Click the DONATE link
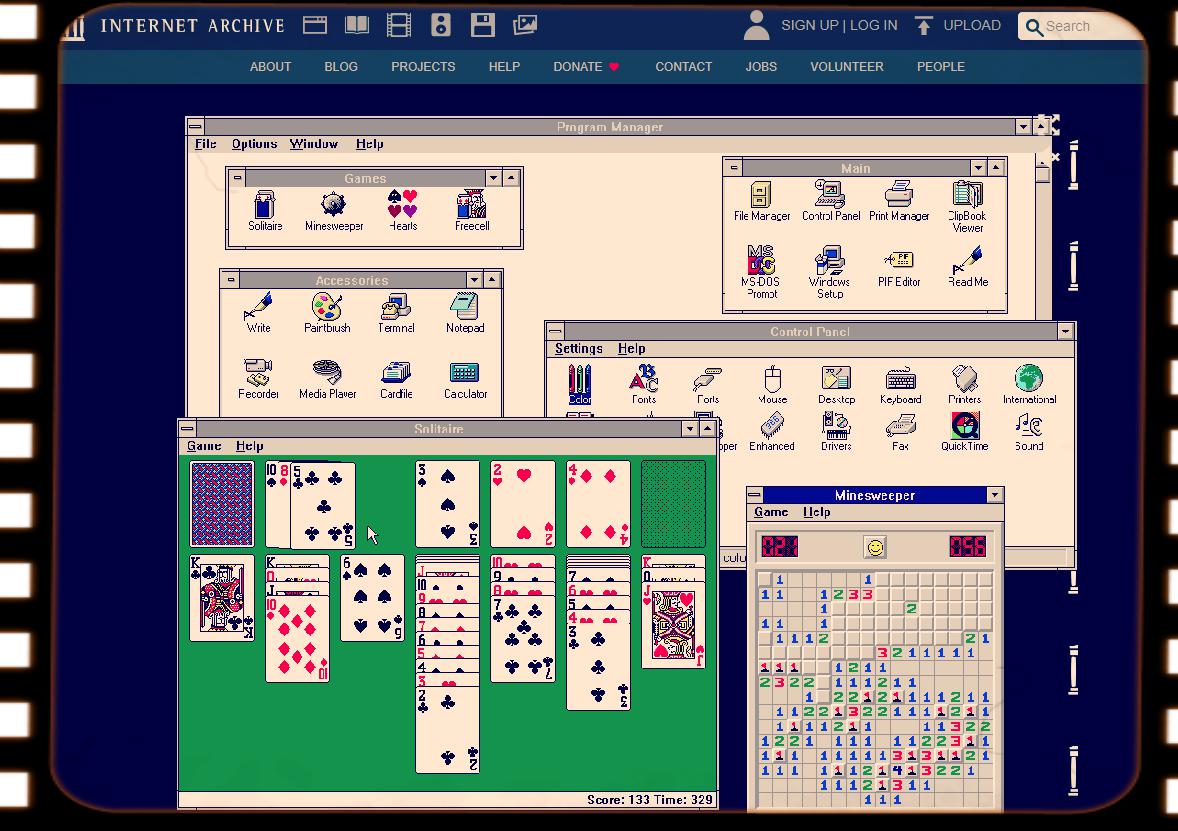 (586, 67)
